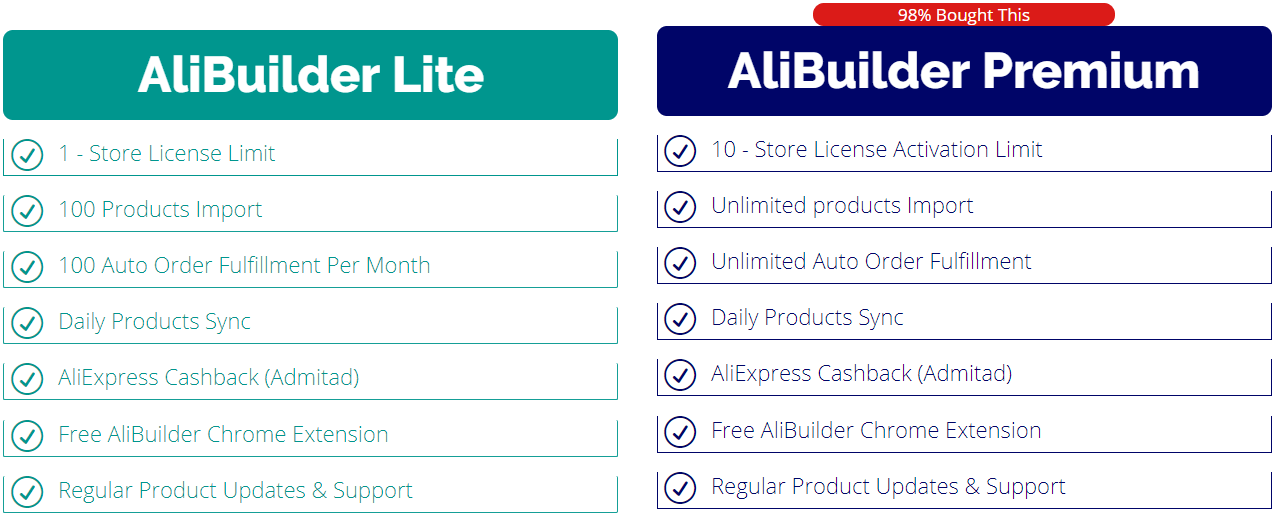Image resolution: width=1275 pixels, height=516 pixels.
Task: Click checkmark beside Unlimited products Import
Action: point(680,207)
